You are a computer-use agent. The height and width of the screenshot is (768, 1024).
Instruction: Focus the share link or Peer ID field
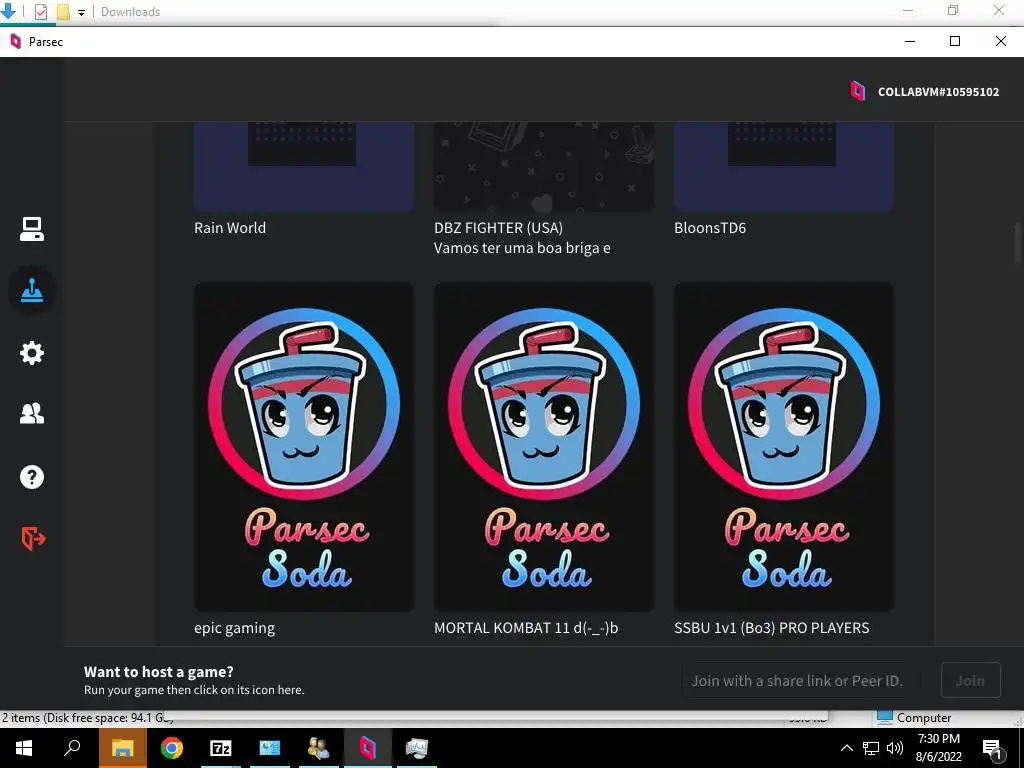(x=802, y=680)
